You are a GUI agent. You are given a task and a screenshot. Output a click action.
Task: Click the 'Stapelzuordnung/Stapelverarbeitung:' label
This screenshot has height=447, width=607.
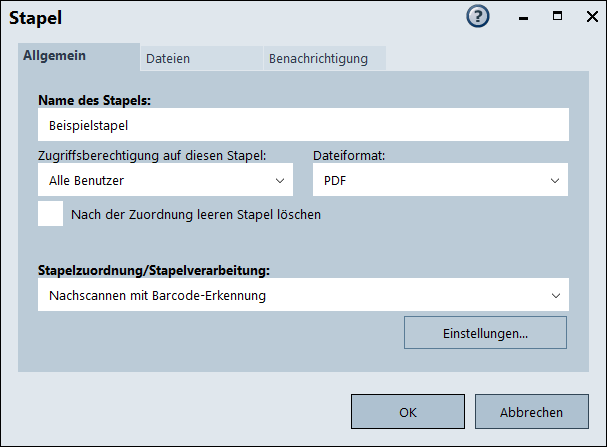155,270
